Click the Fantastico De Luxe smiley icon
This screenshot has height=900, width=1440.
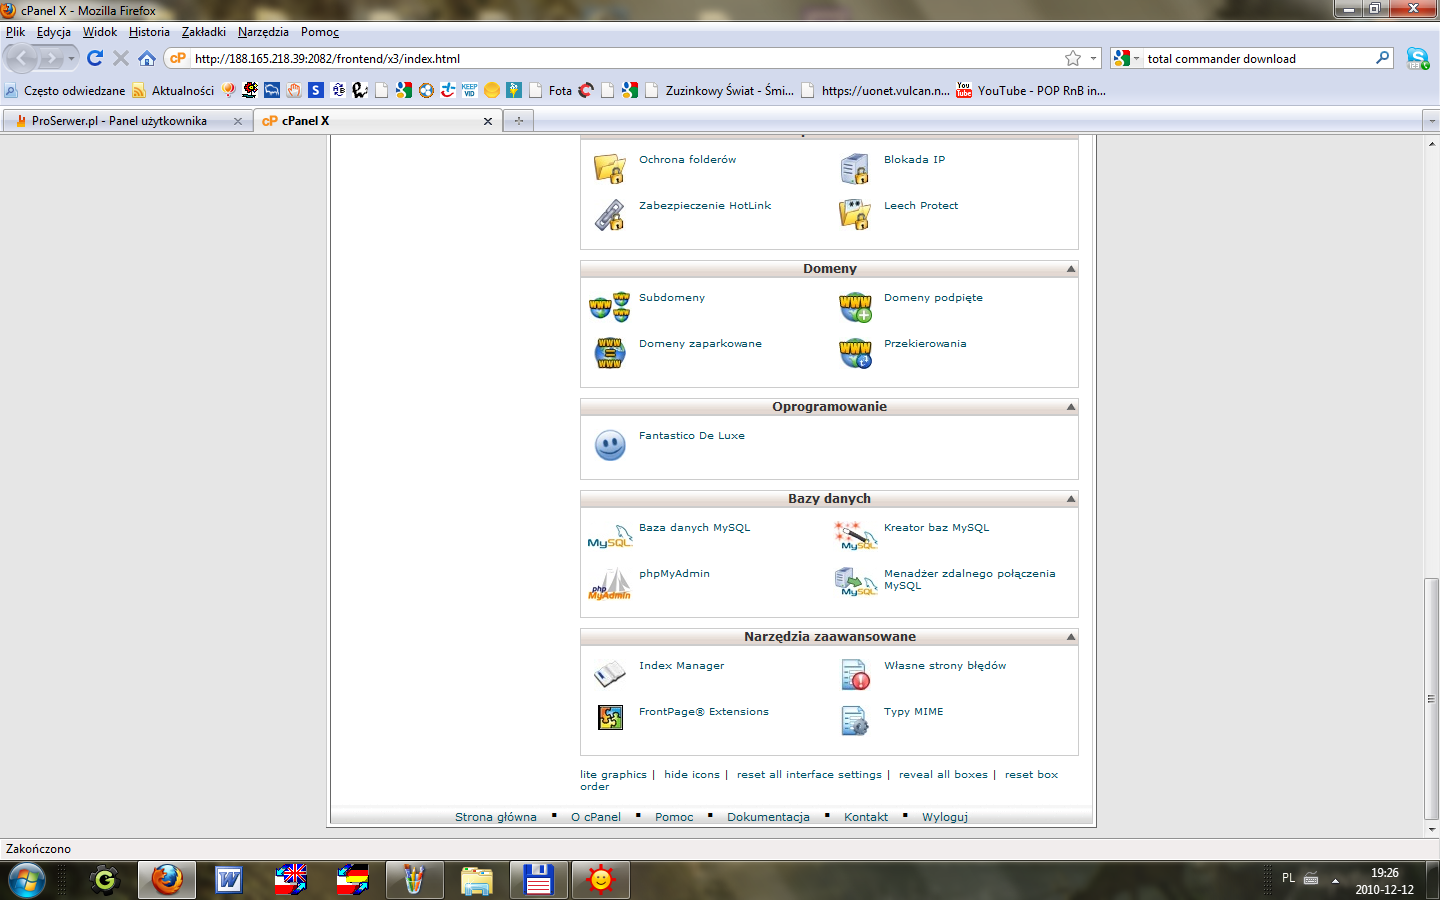[609, 445]
